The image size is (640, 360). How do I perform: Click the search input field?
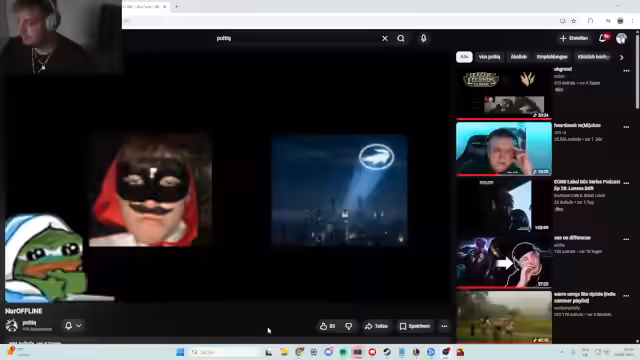pos(297,38)
